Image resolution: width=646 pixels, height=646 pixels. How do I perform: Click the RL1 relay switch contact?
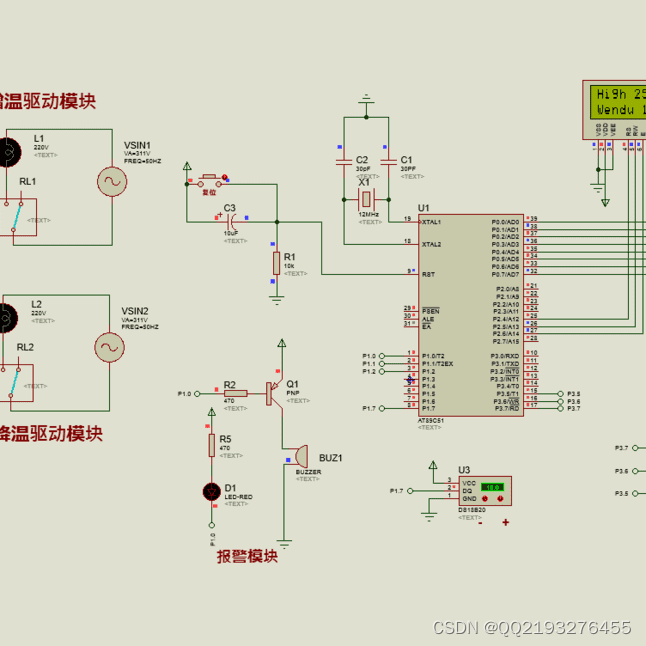pyautogui.click(x=18, y=217)
